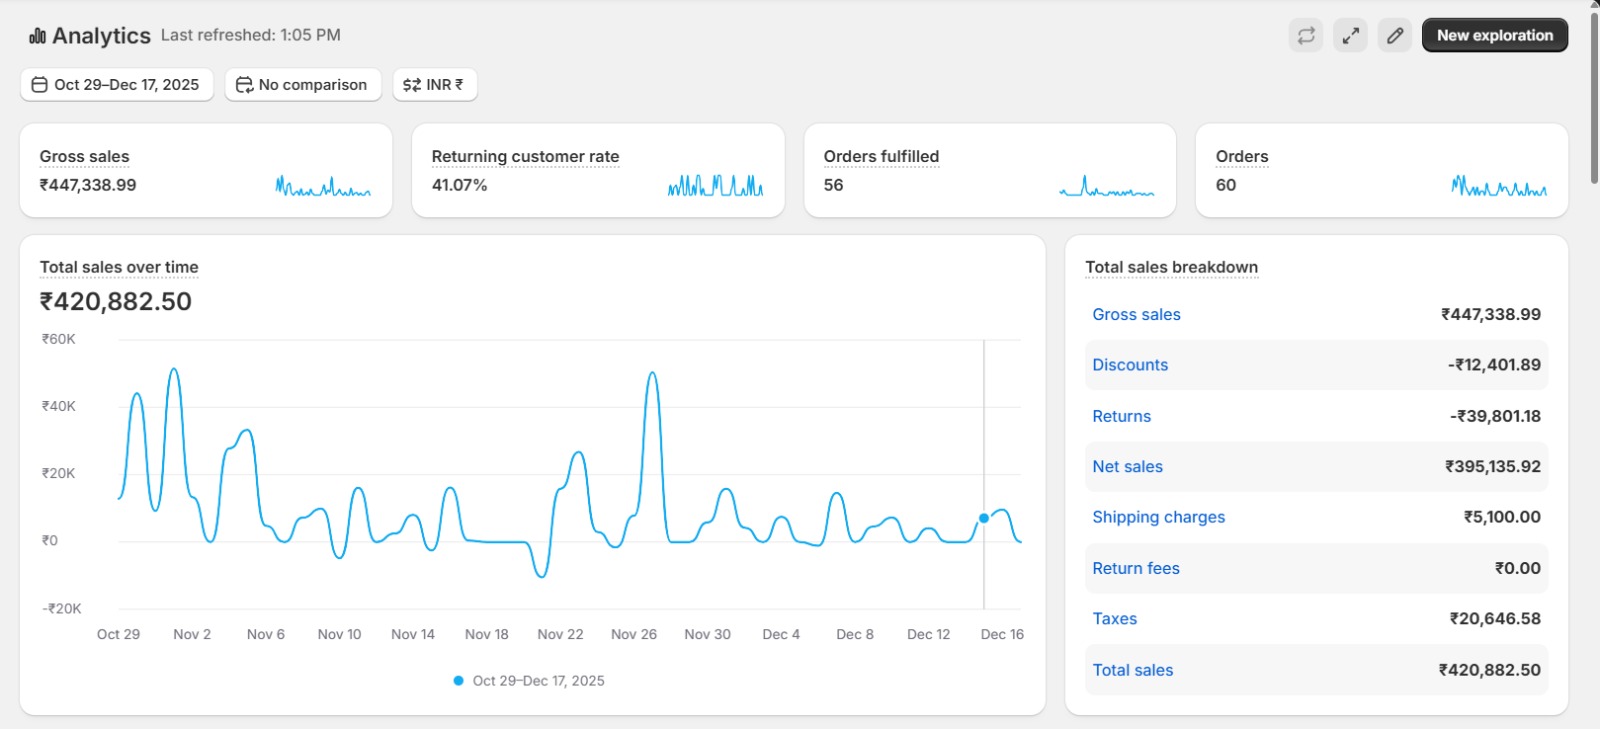Viewport: 1600px width, 729px height.
Task: Click the highlighted data point on chart
Action: [984, 518]
